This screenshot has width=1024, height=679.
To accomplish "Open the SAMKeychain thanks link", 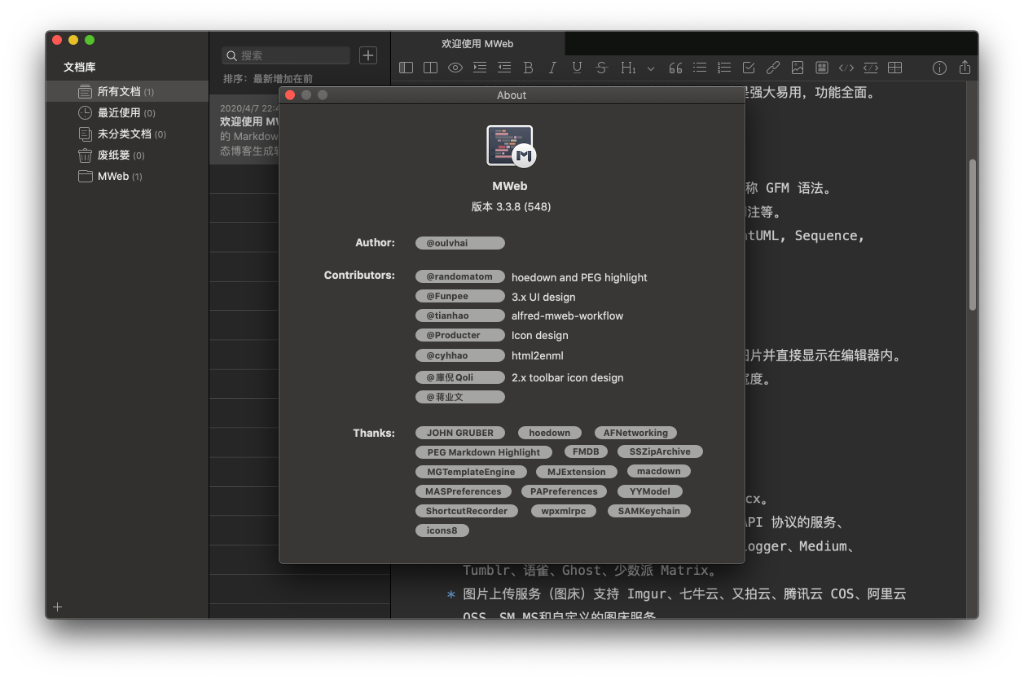I will point(648,511).
